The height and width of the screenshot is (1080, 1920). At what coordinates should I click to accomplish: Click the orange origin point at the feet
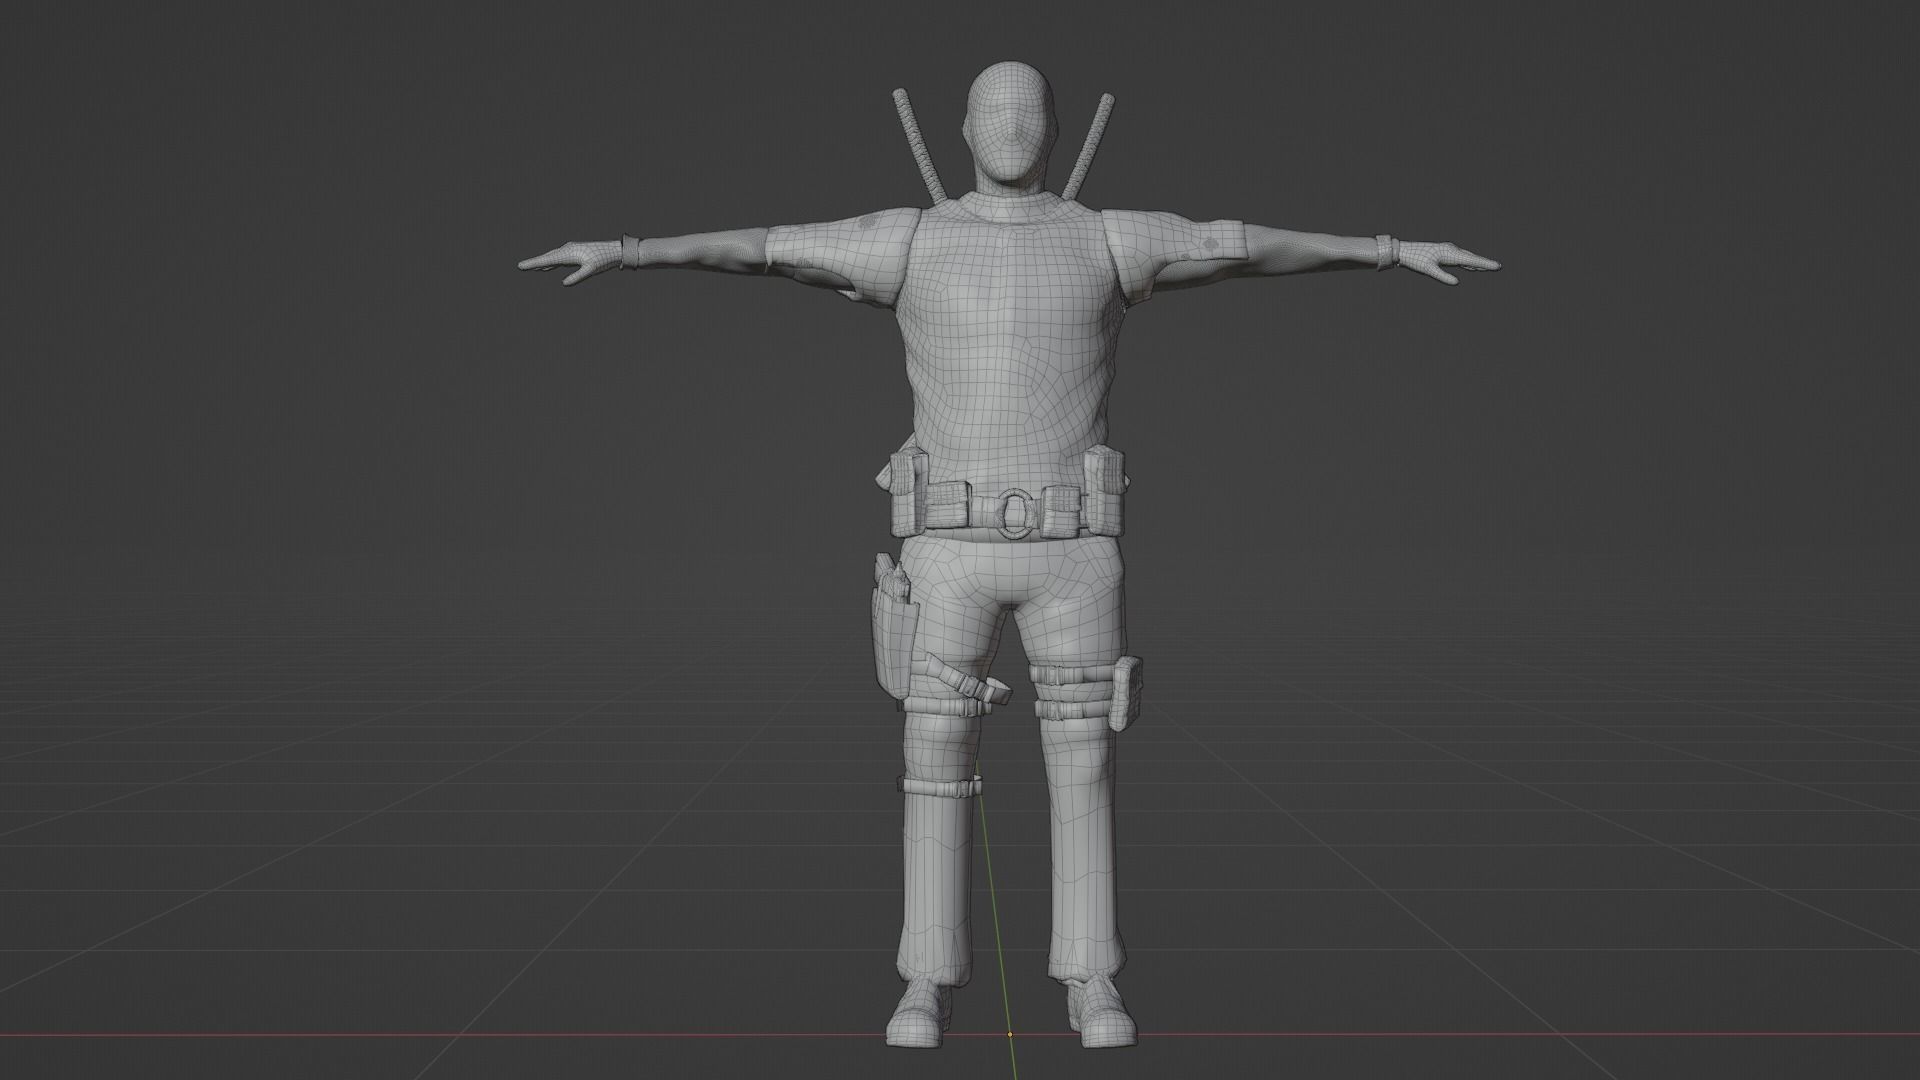pyautogui.click(x=1010, y=1034)
